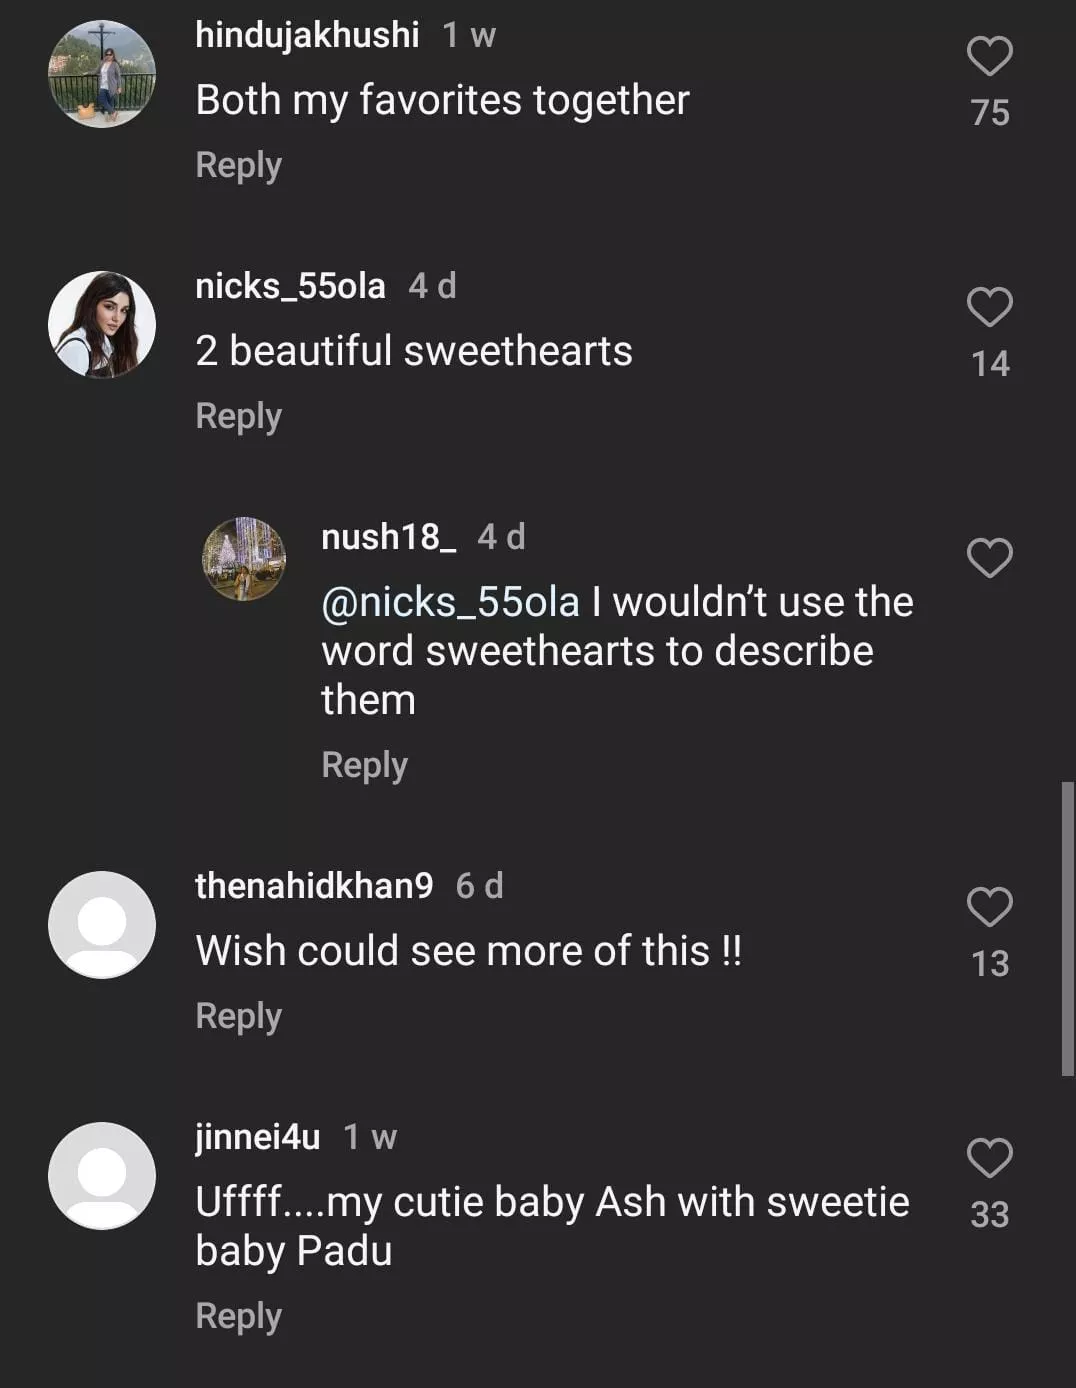The width and height of the screenshot is (1076, 1388).
Task: Open jinnei4u username profile
Action: pos(257,1137)
